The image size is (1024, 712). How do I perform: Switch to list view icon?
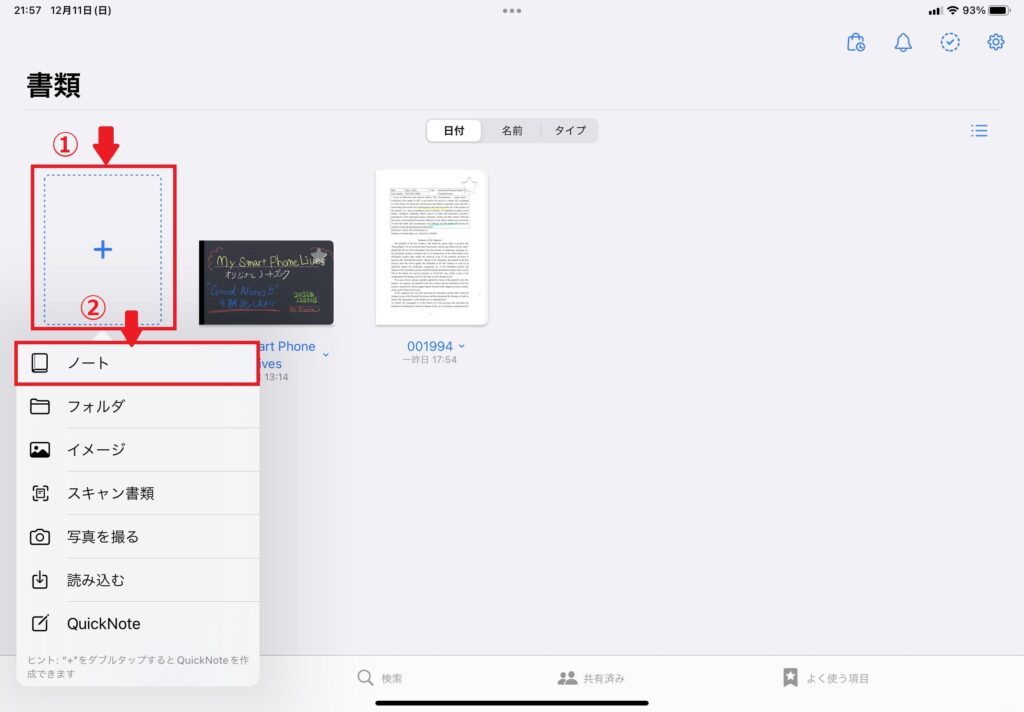979,131
